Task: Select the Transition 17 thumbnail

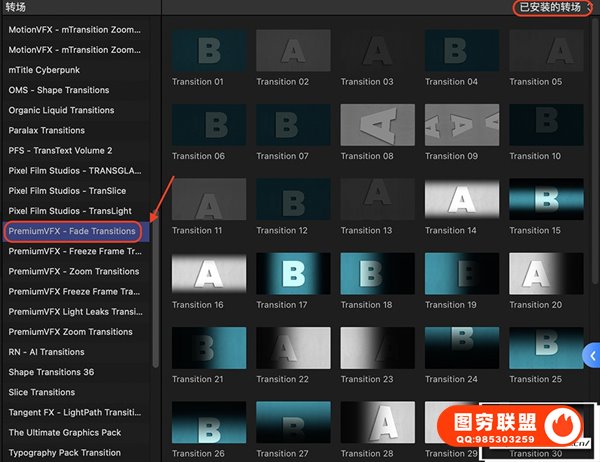Action: click(293, 273)
